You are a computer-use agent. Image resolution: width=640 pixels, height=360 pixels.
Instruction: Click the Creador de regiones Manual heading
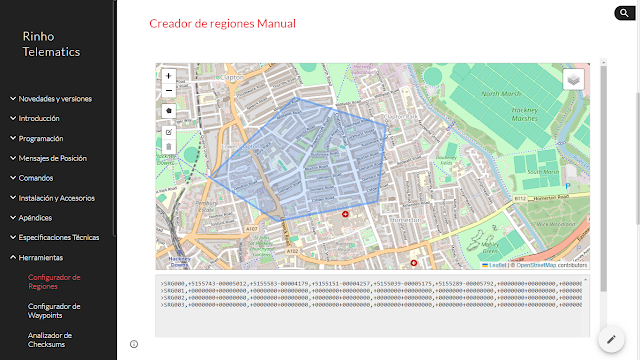pyautogui.click(x=222, y=24)
